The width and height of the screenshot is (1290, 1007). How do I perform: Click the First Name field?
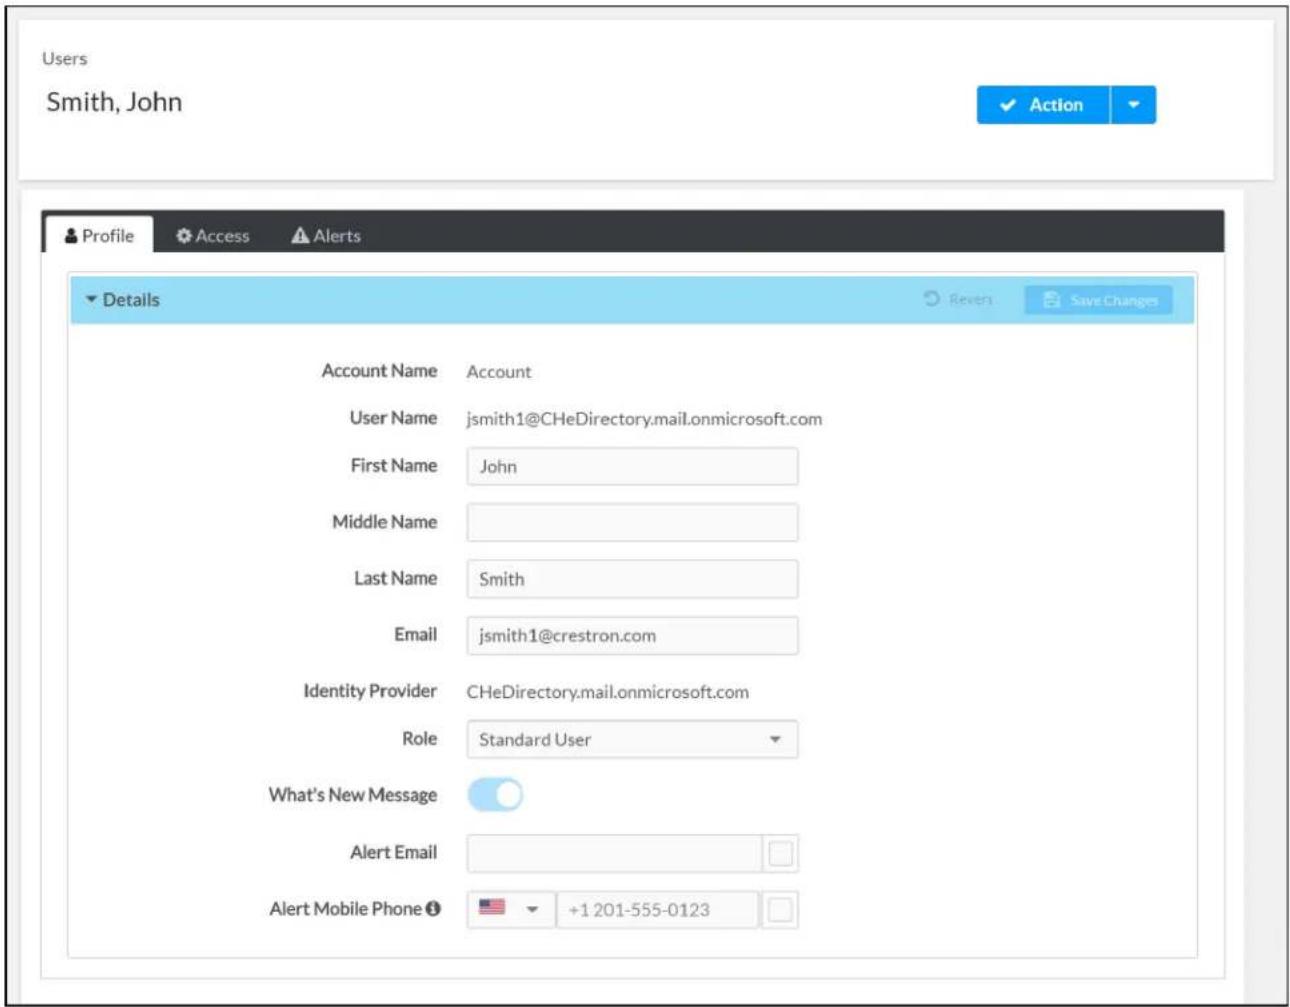click(632, 466)
